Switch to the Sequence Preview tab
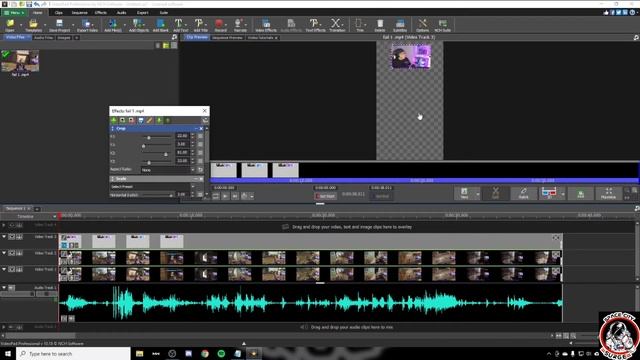 click(227, 38)
